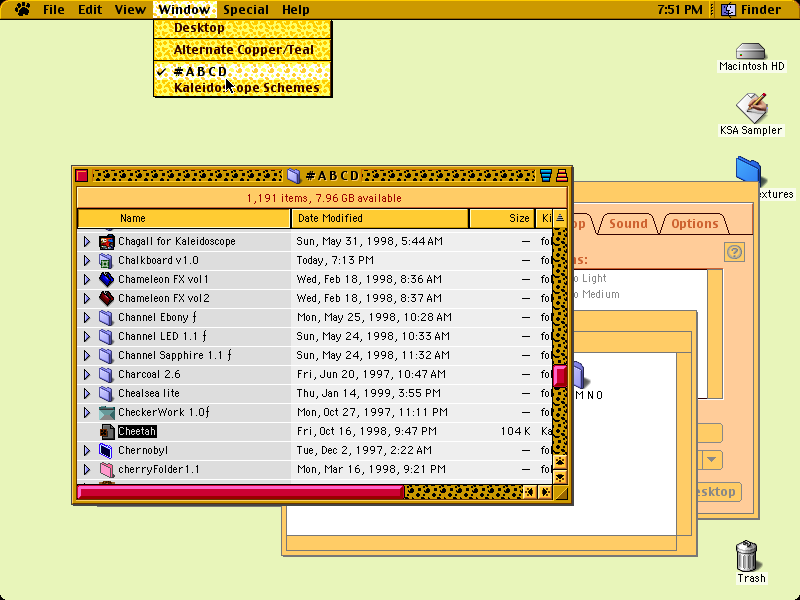Click the orange collapse box in # A B C D title bar
800x600 pixels.
point(561,176)
